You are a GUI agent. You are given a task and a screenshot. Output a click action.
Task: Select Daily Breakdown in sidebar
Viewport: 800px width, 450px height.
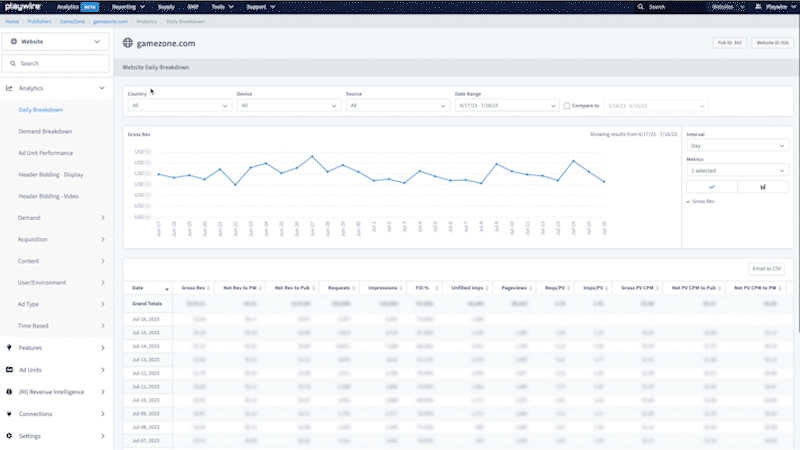(x=40, y=110)
